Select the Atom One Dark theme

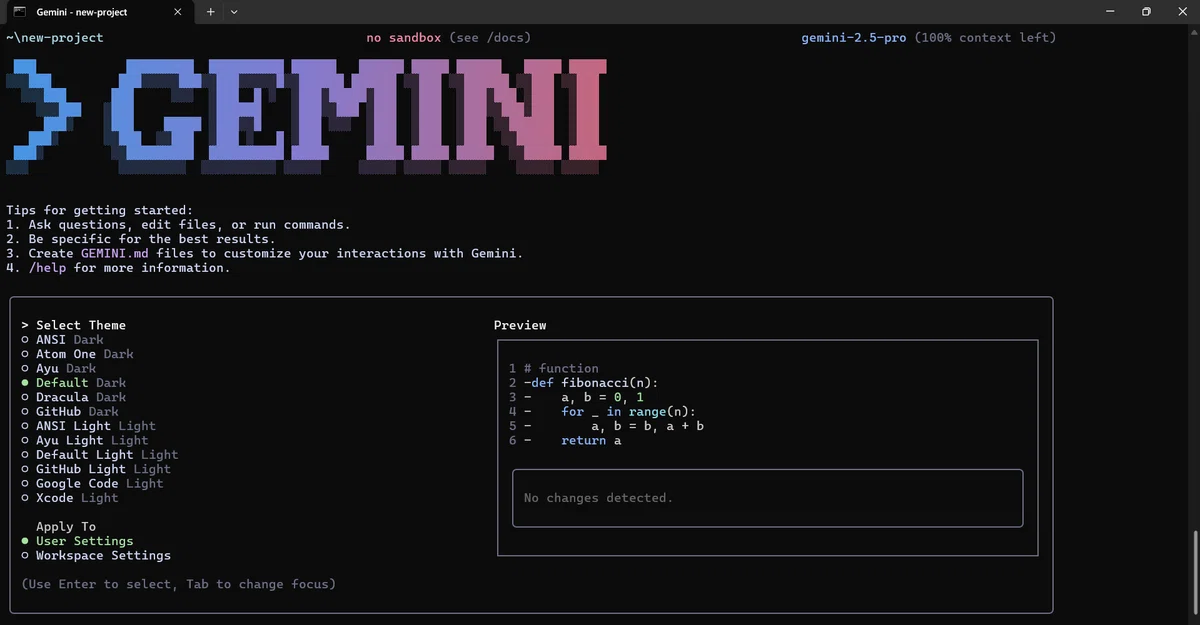77,354
